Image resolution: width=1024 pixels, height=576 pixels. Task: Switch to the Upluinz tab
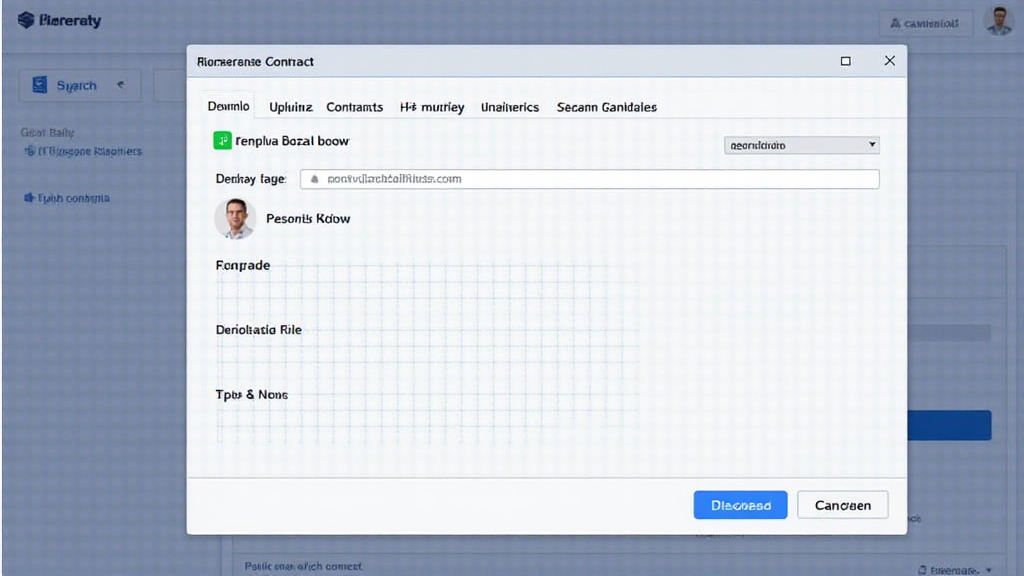point(291,107)
